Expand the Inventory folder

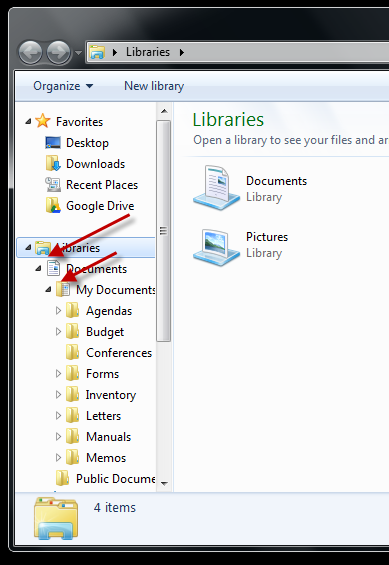click(x=58, y=395)
